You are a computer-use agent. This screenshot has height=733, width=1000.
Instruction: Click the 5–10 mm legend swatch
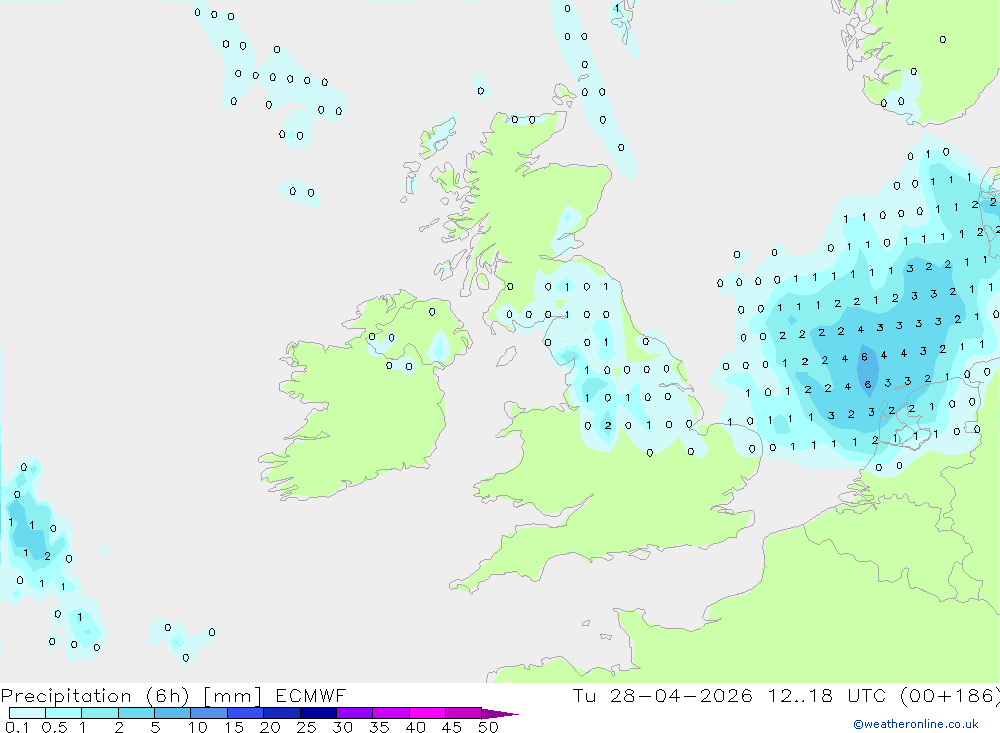(173, 713)
